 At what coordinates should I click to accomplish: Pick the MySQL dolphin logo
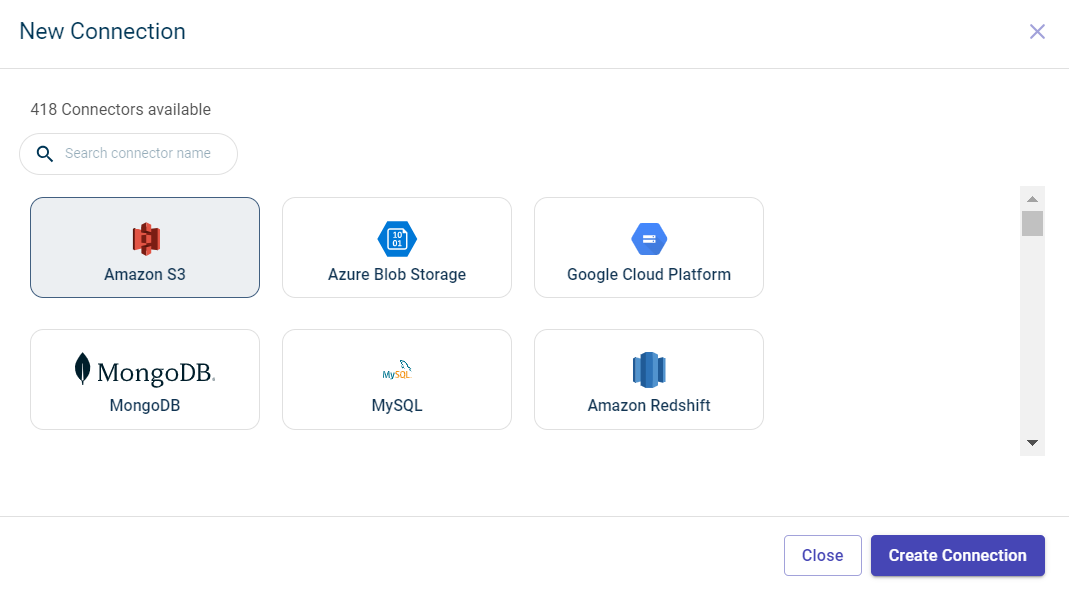click(x=397, y=370)
